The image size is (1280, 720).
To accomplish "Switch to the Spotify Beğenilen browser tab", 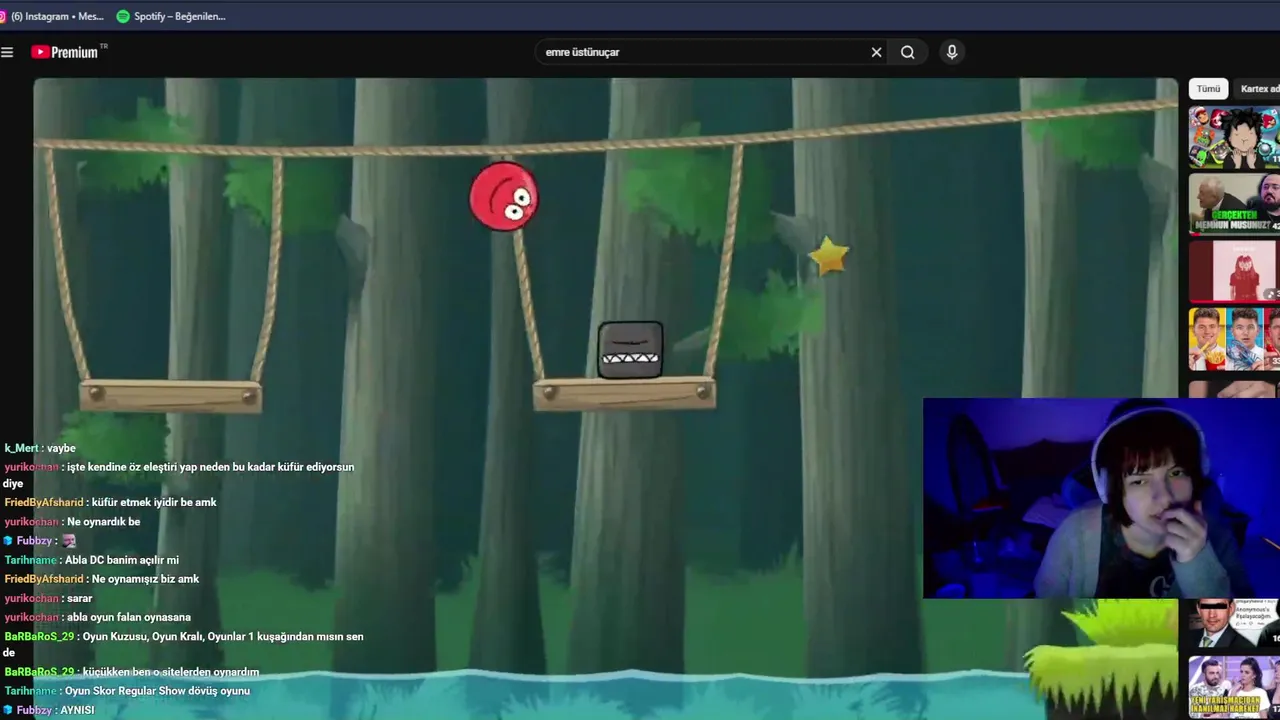I will coord(171,16).
